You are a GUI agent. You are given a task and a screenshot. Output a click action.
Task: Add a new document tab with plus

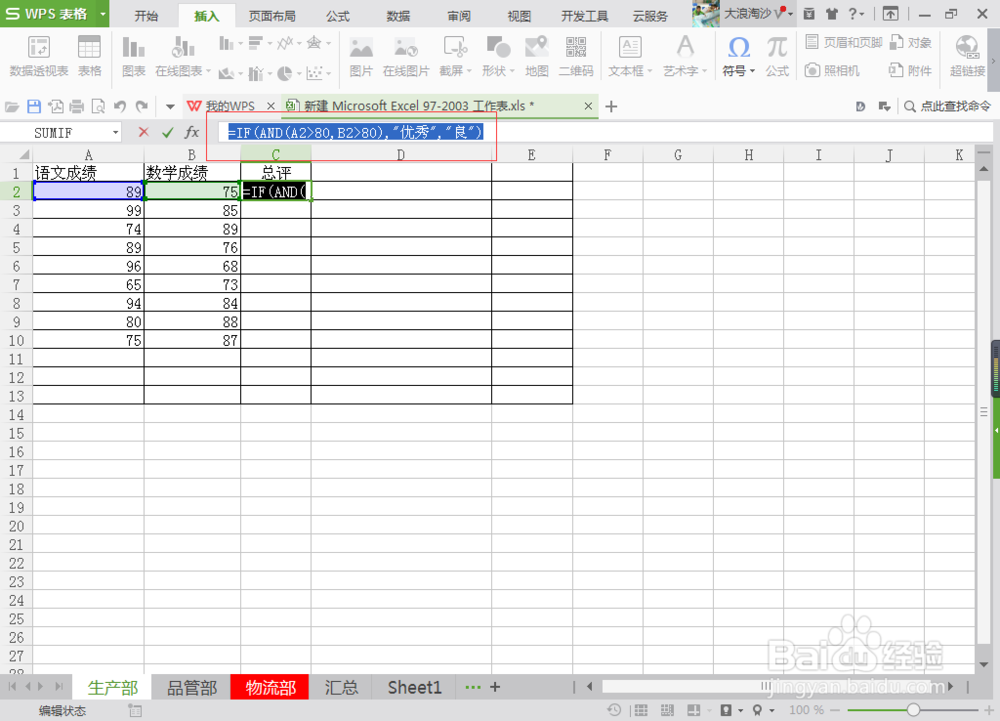611,106
